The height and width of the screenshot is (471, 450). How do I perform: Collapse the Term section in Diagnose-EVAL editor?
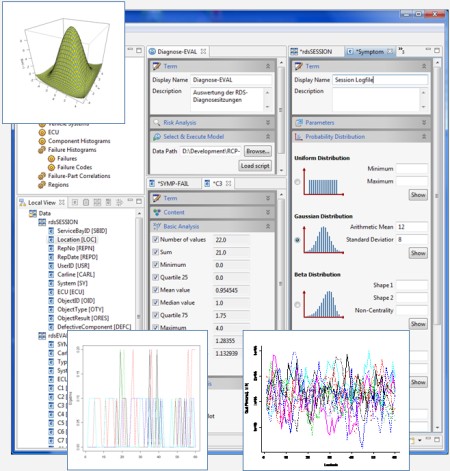point(268,66)
